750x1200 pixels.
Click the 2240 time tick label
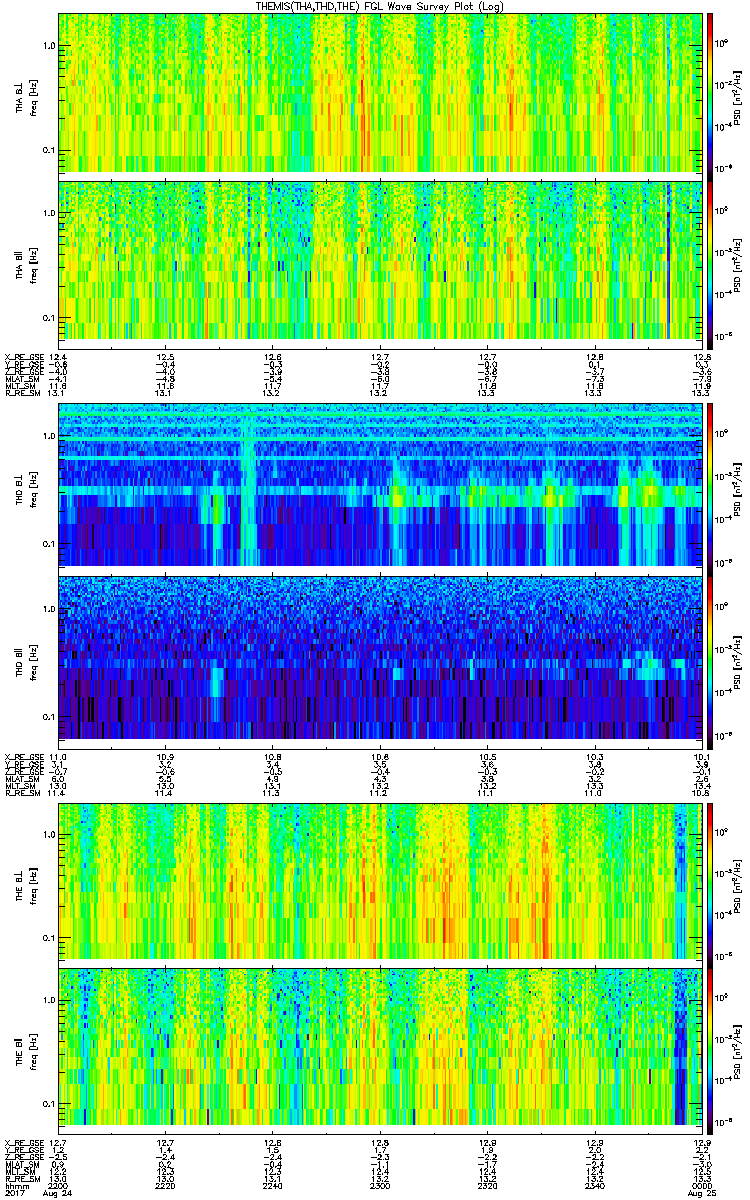click(272, 1185)
